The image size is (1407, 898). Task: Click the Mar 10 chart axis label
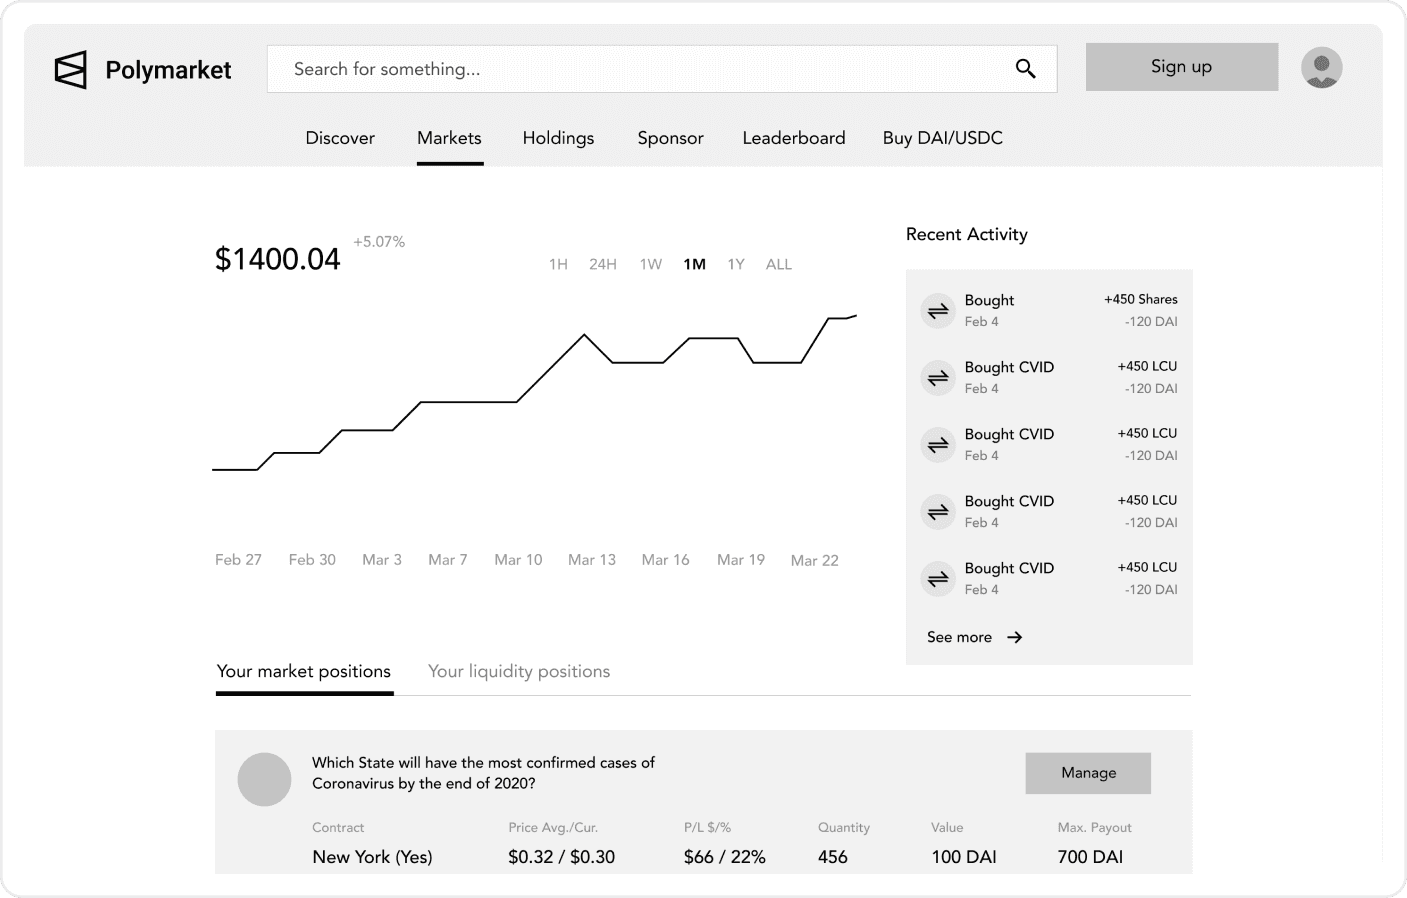click(518, 560)
